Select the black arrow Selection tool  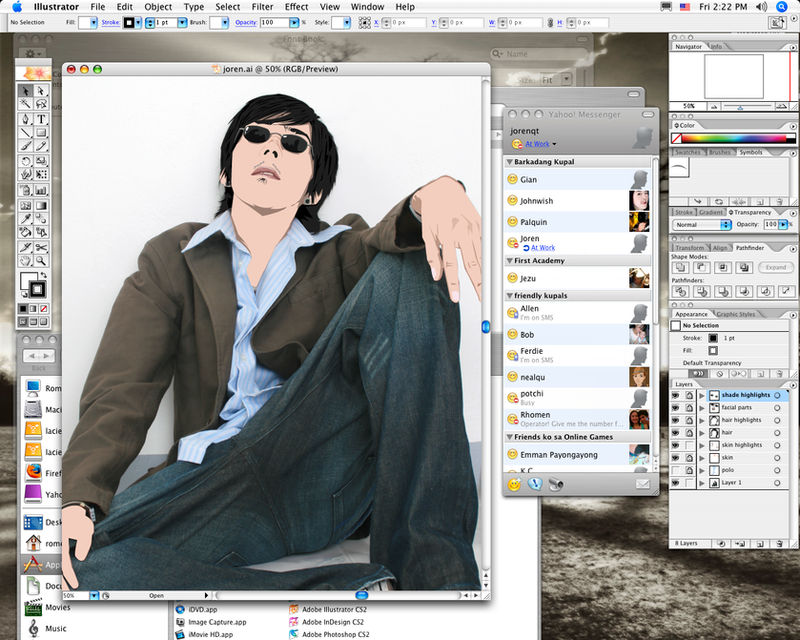point(26,91)
